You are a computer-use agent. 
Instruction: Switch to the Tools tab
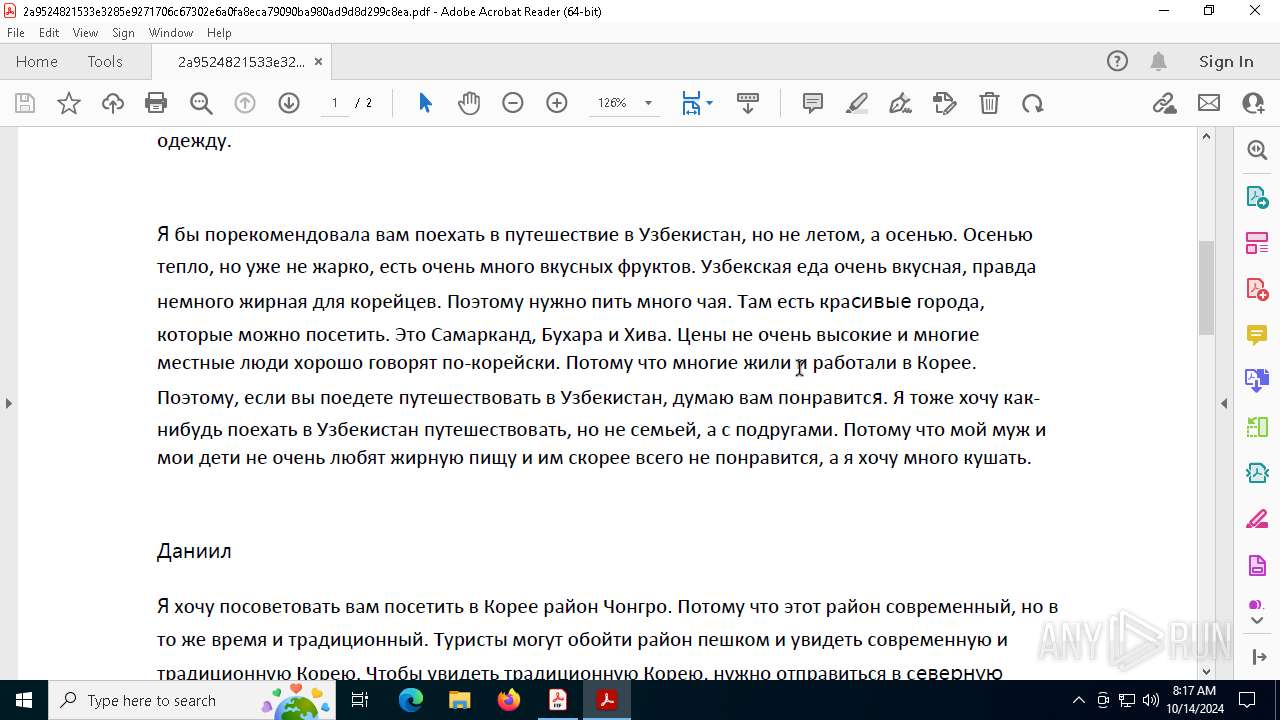(x=105, y=61)
